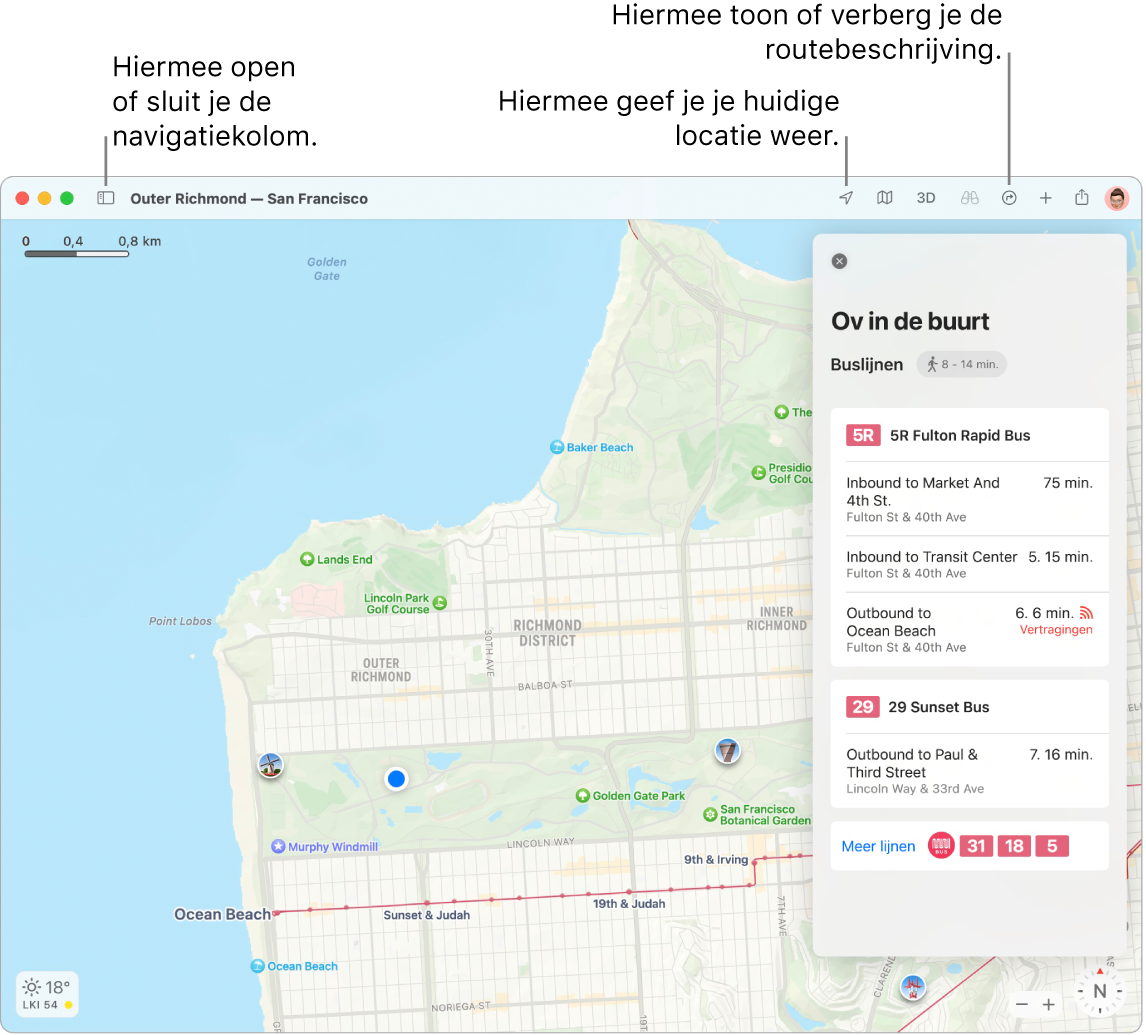1146x1035 pixels.
Task: Toggle the navigation sidebar
Action: 105,198
